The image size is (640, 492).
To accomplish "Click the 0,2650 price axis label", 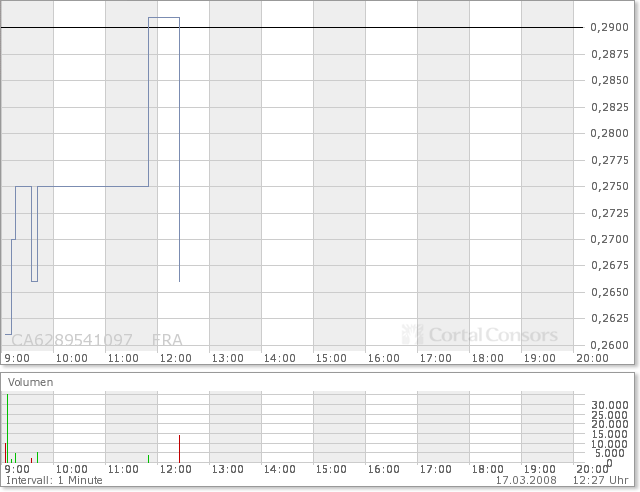I will (x=609, y=292).
